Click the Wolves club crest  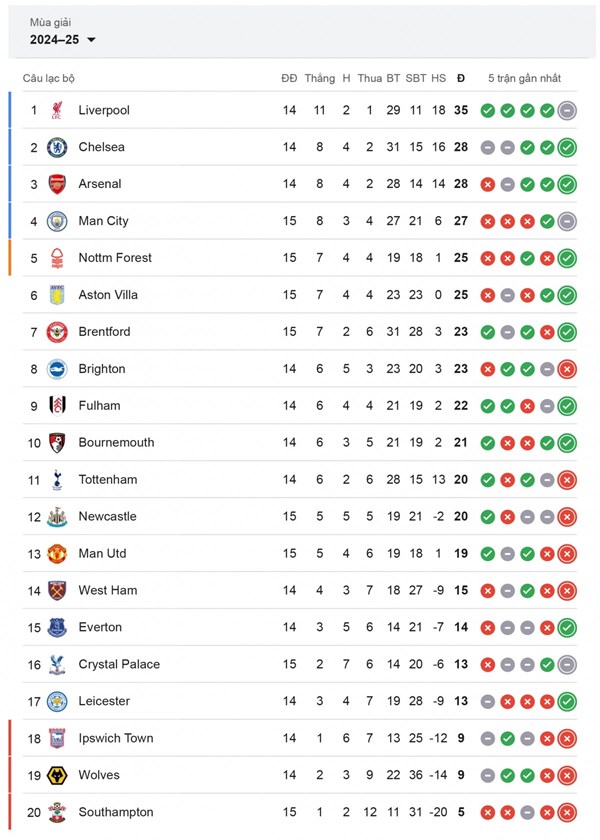(x=57, y=775)
